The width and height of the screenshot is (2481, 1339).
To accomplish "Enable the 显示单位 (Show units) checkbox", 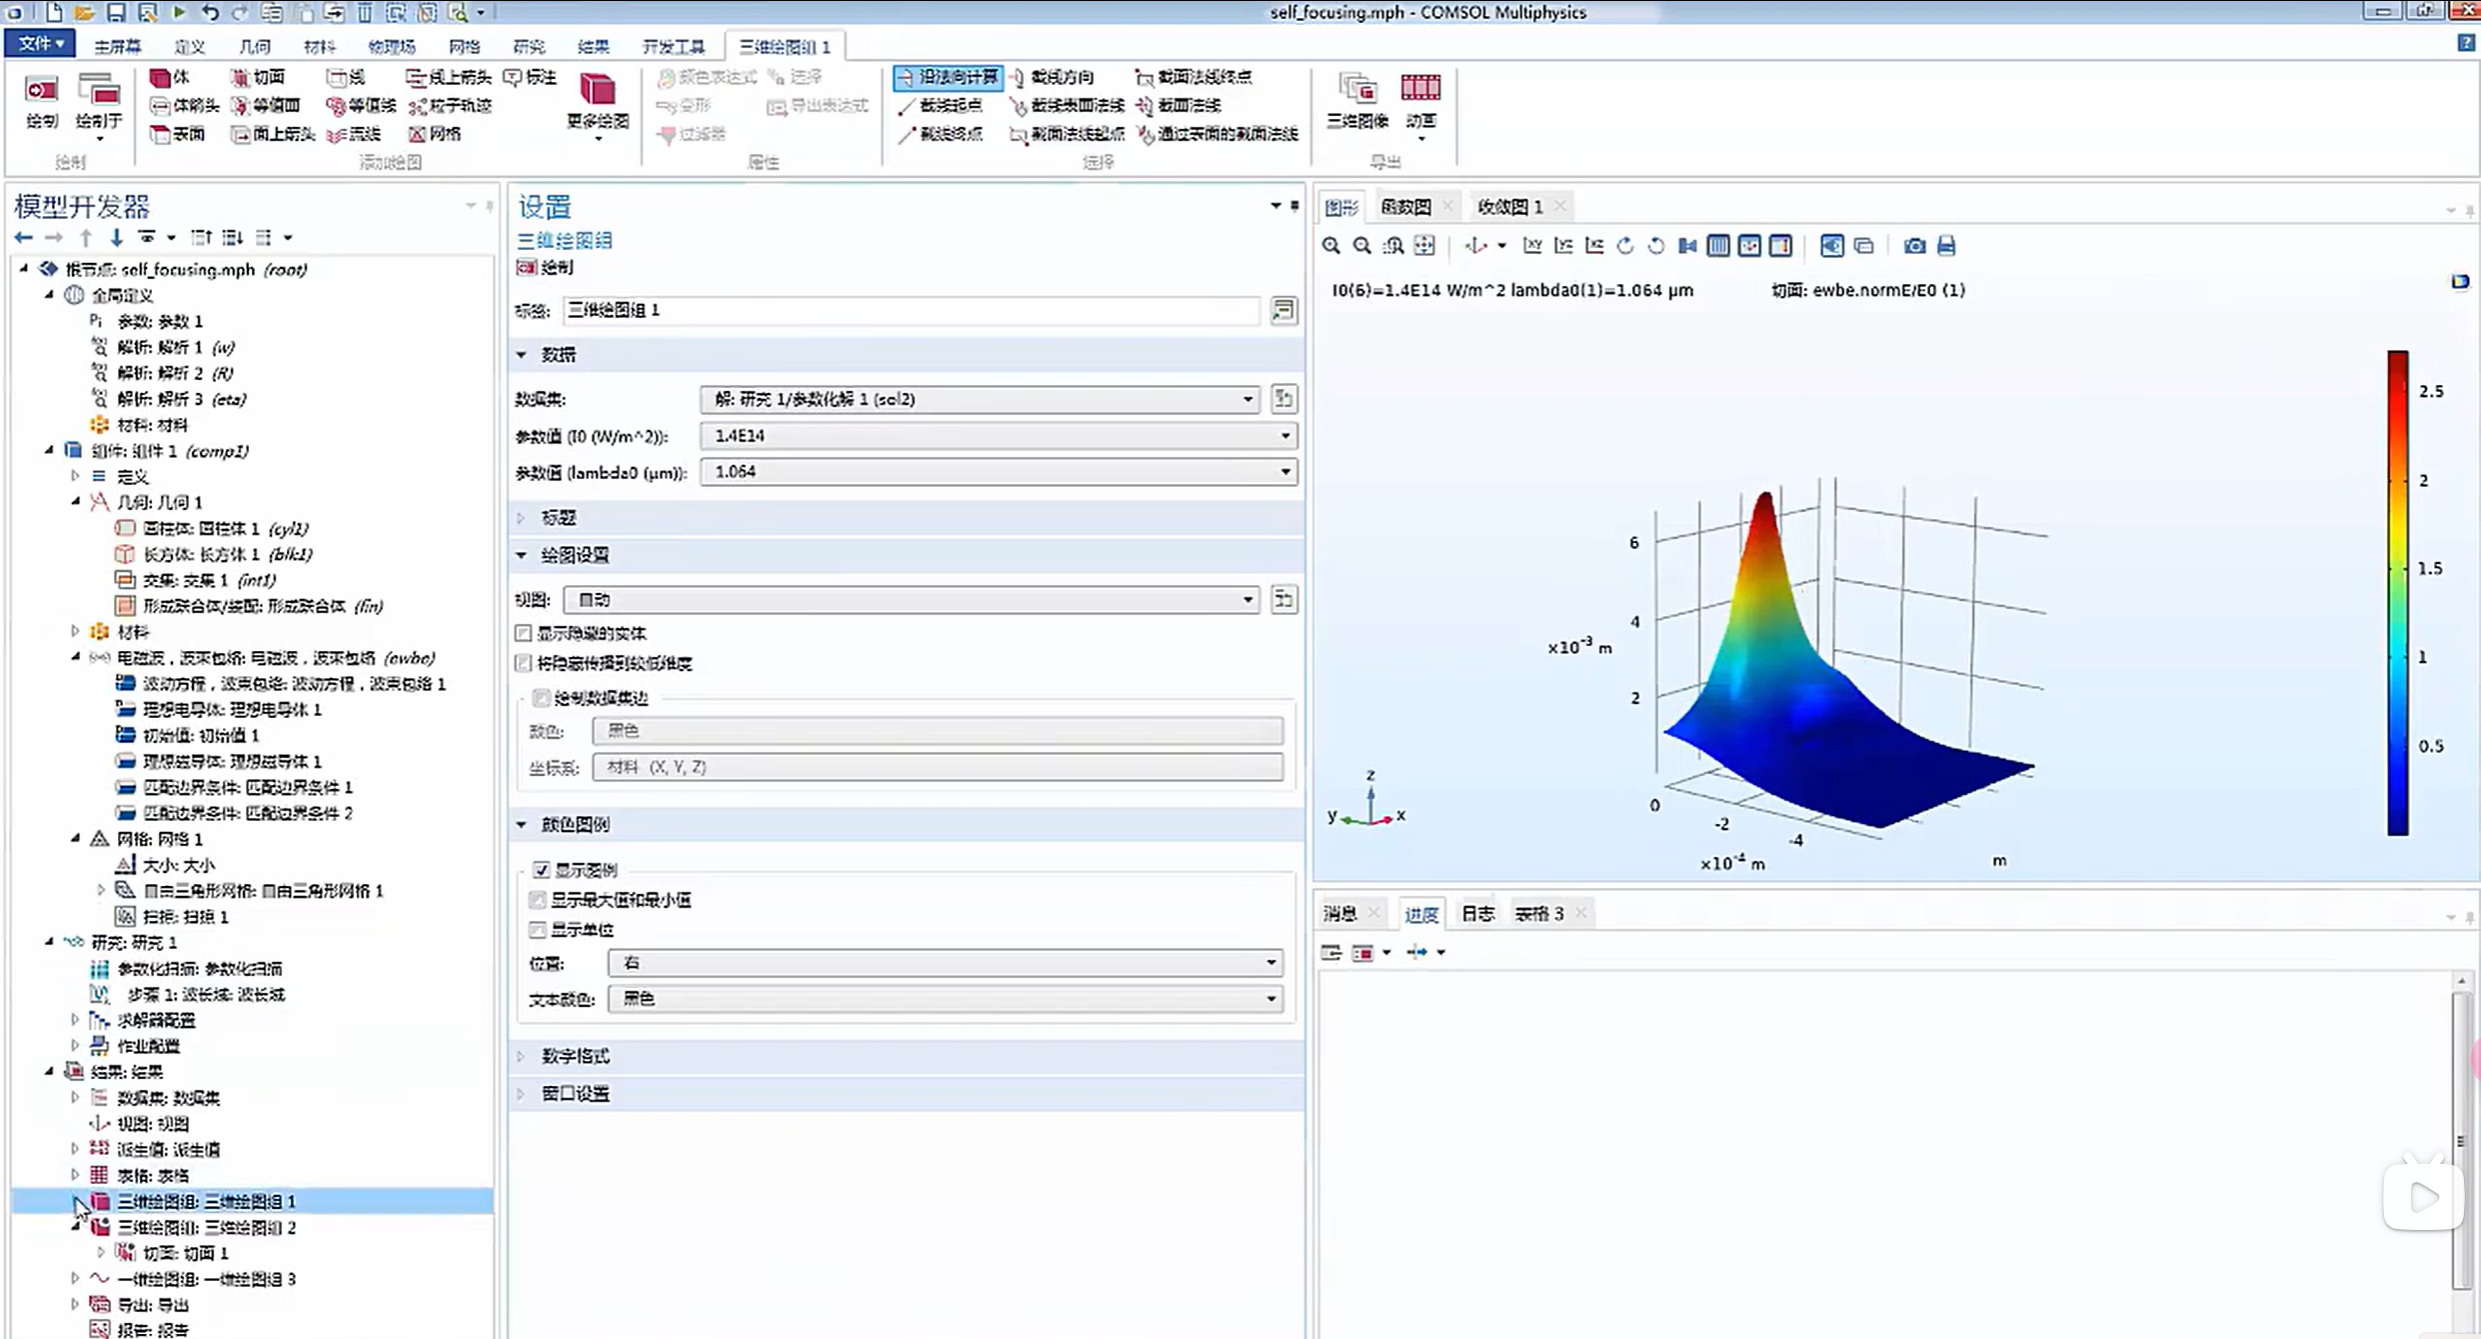I will (x=538, y=930).
